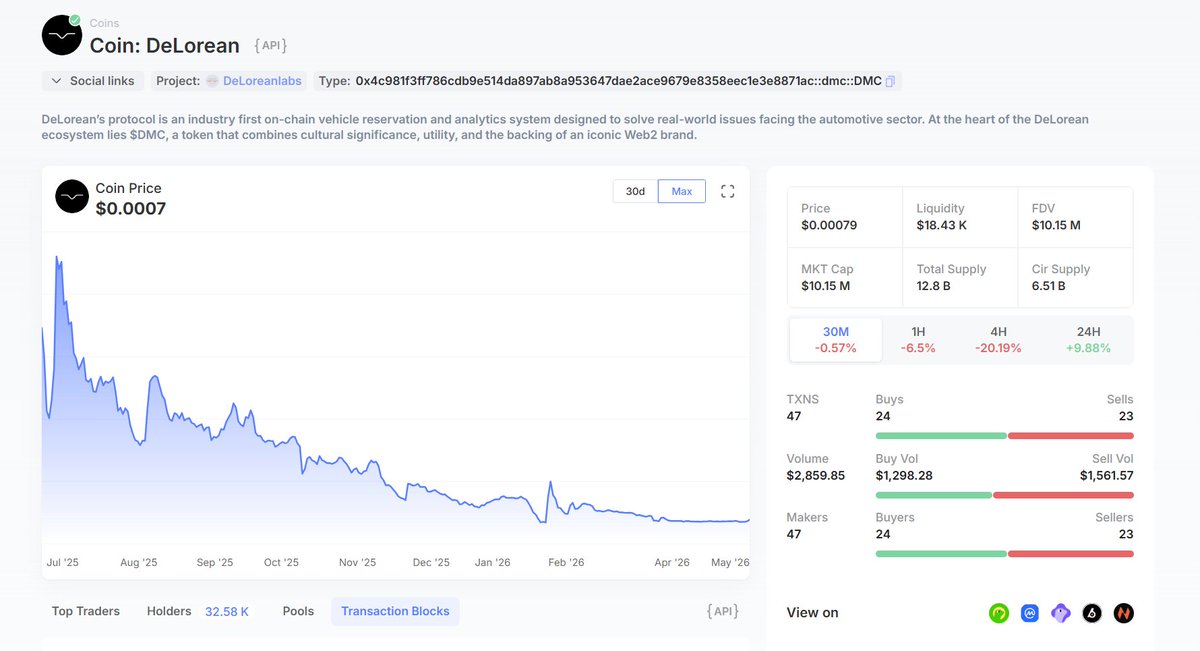The image size is (1200, 651).
Task: Click the Jul '25 peak on the price chart
Action: 59,258
